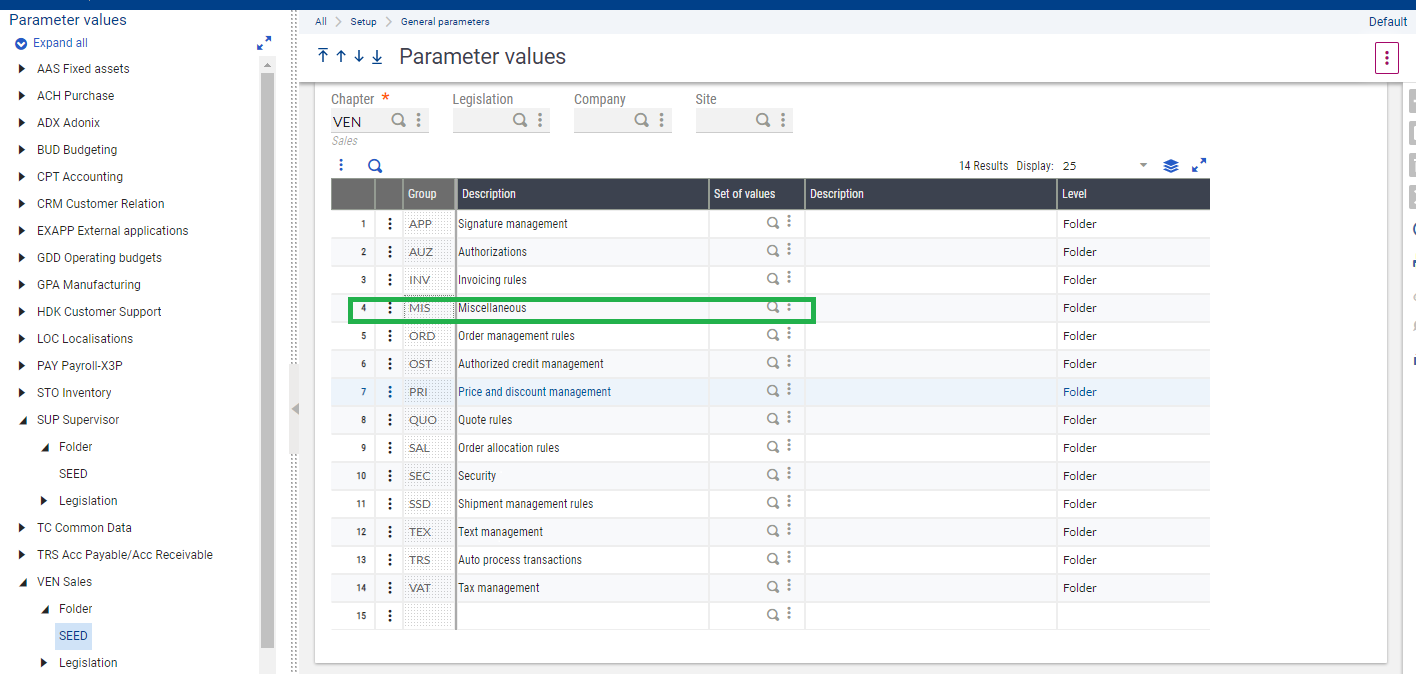Select General parameters in the breadcrumb
This screenshot has width=1416, height=674.
pyautogui.click(x=445, y=21)
